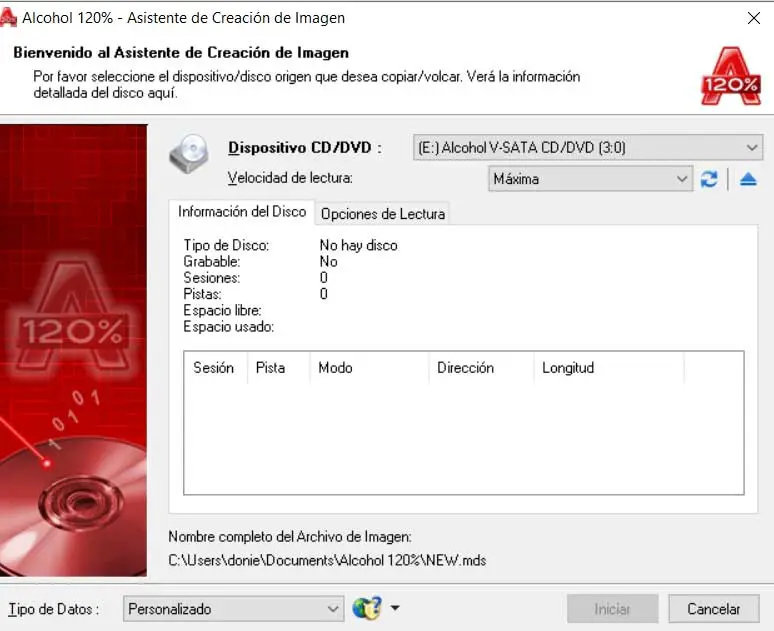
Task: Click the Dirección column header
Action: pyautogui.click(x=481, y=368)
